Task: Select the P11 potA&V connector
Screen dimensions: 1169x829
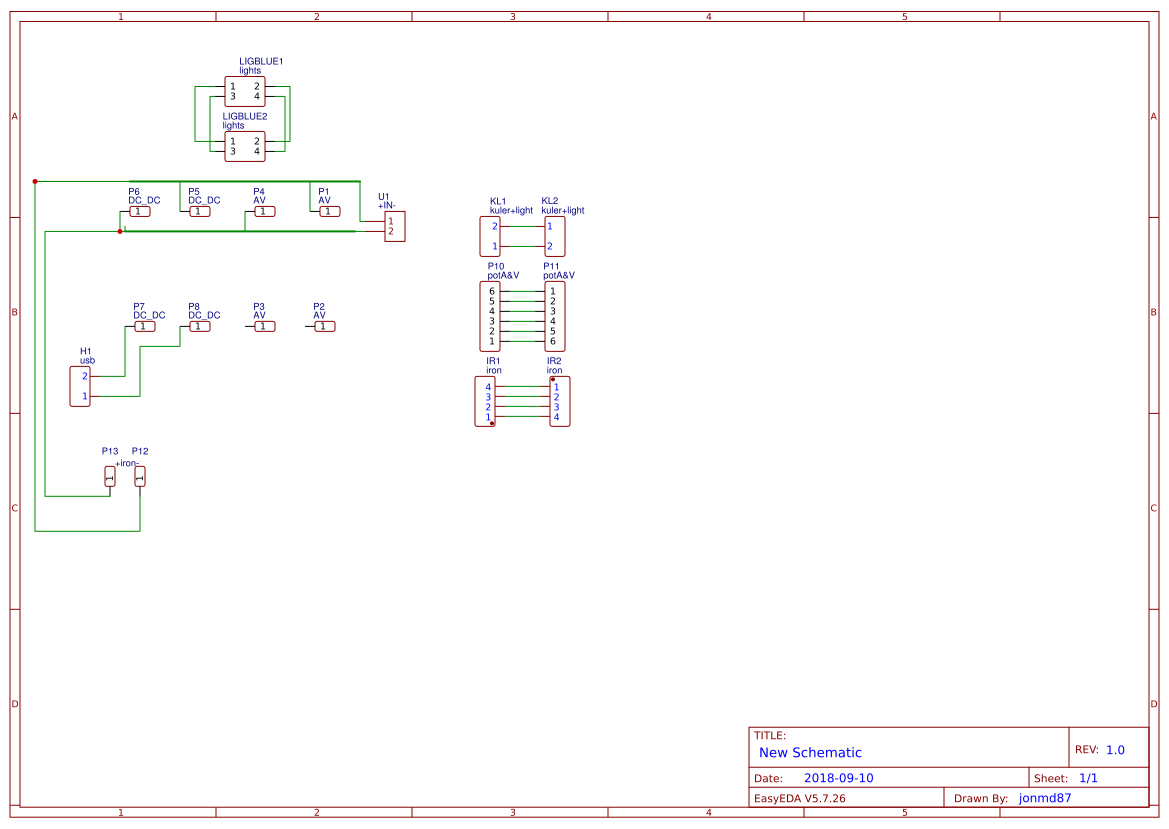Action: (554, 316)
